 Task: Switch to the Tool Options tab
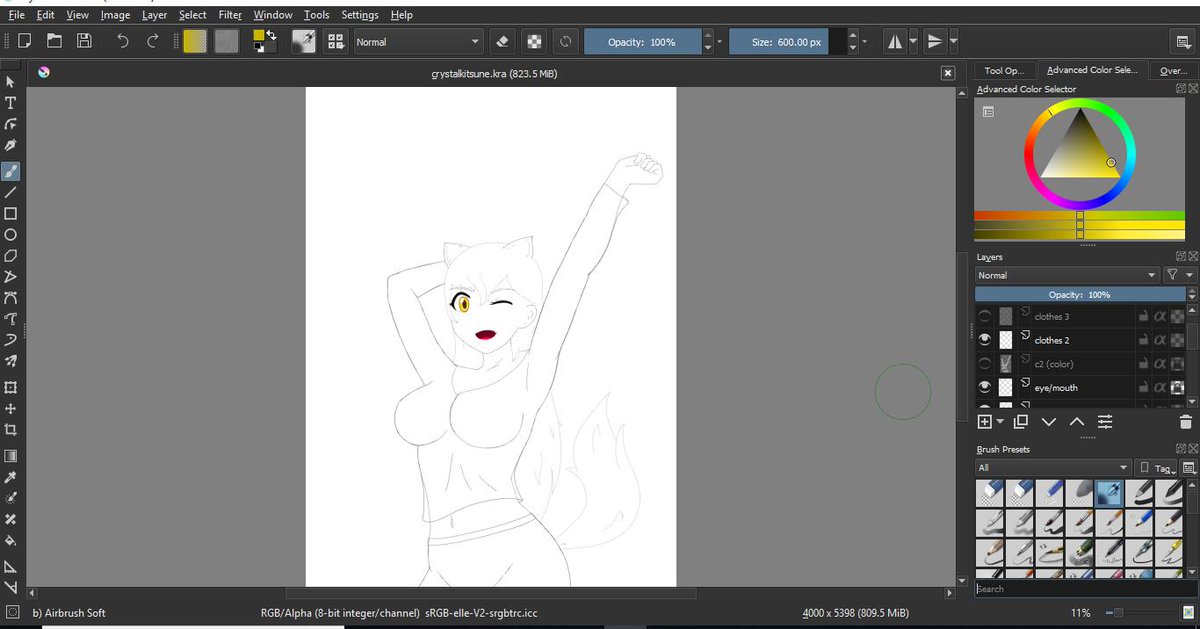1004,70
